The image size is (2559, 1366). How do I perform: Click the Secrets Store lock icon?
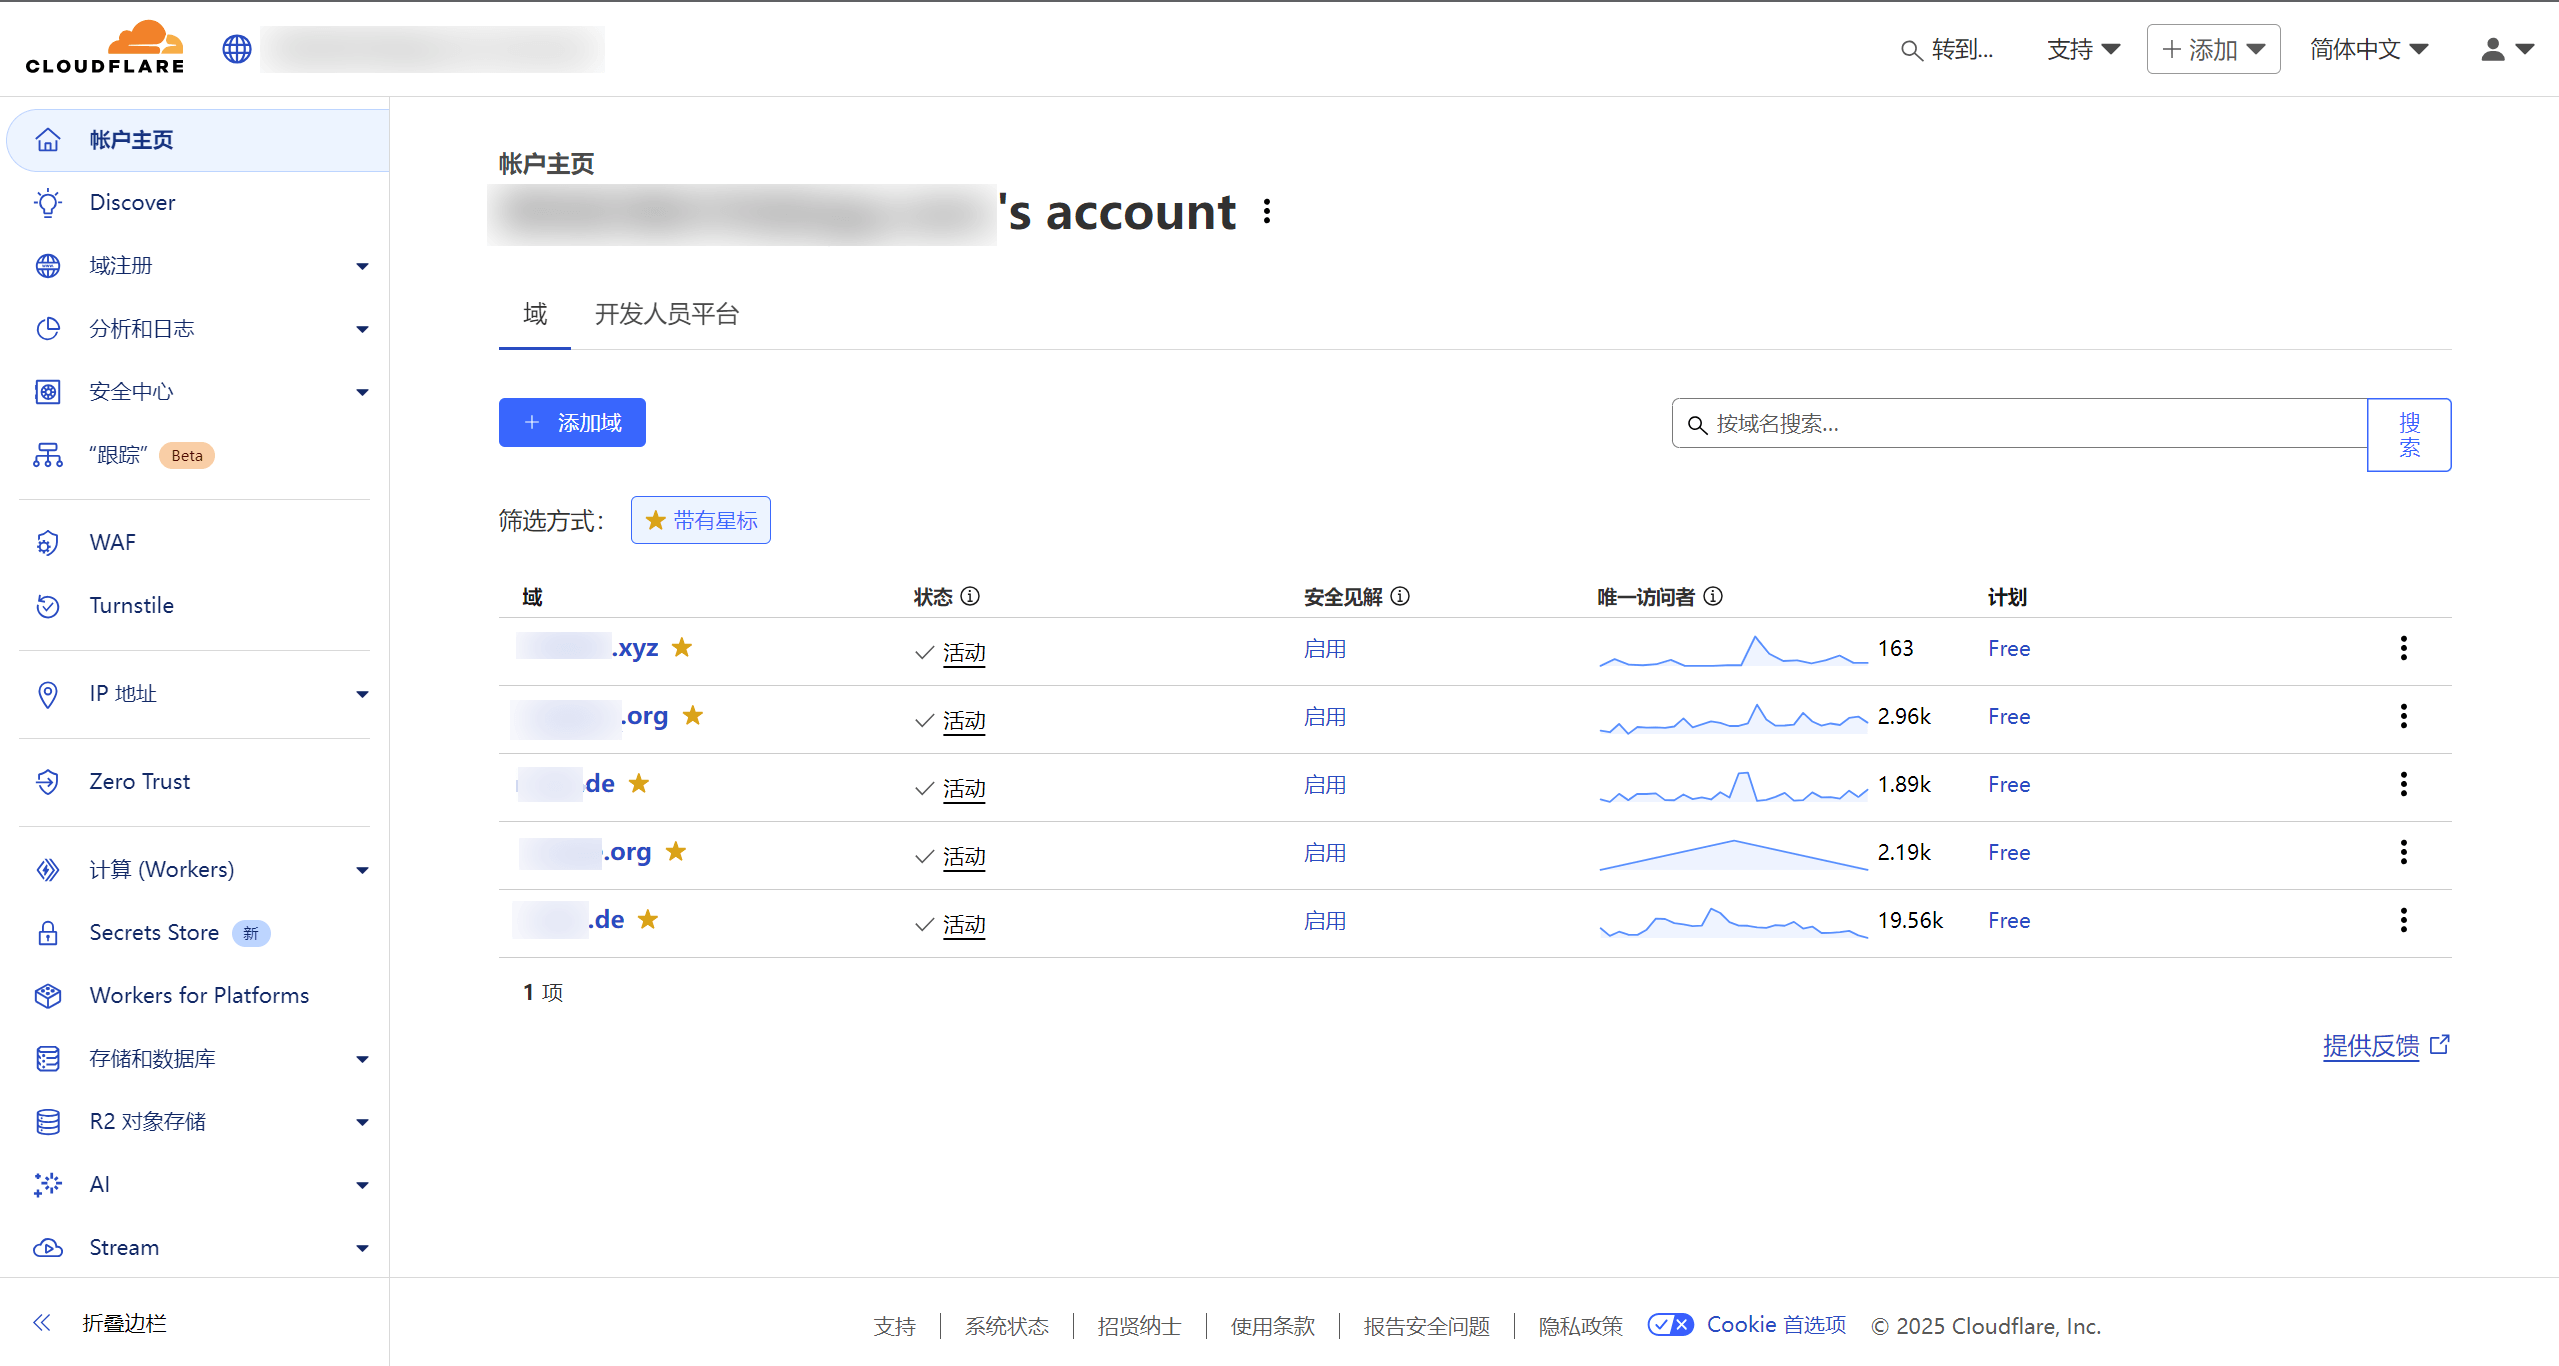pyautogui.click(x=47, y=933)
